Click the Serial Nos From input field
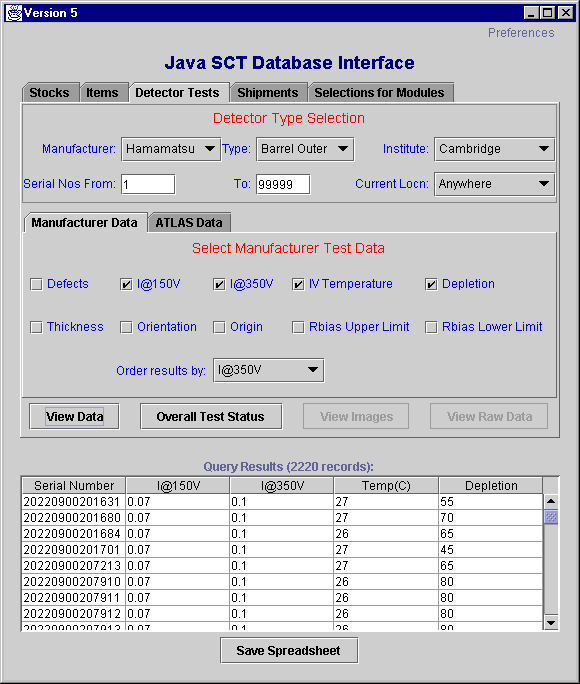 click(148, 184)
